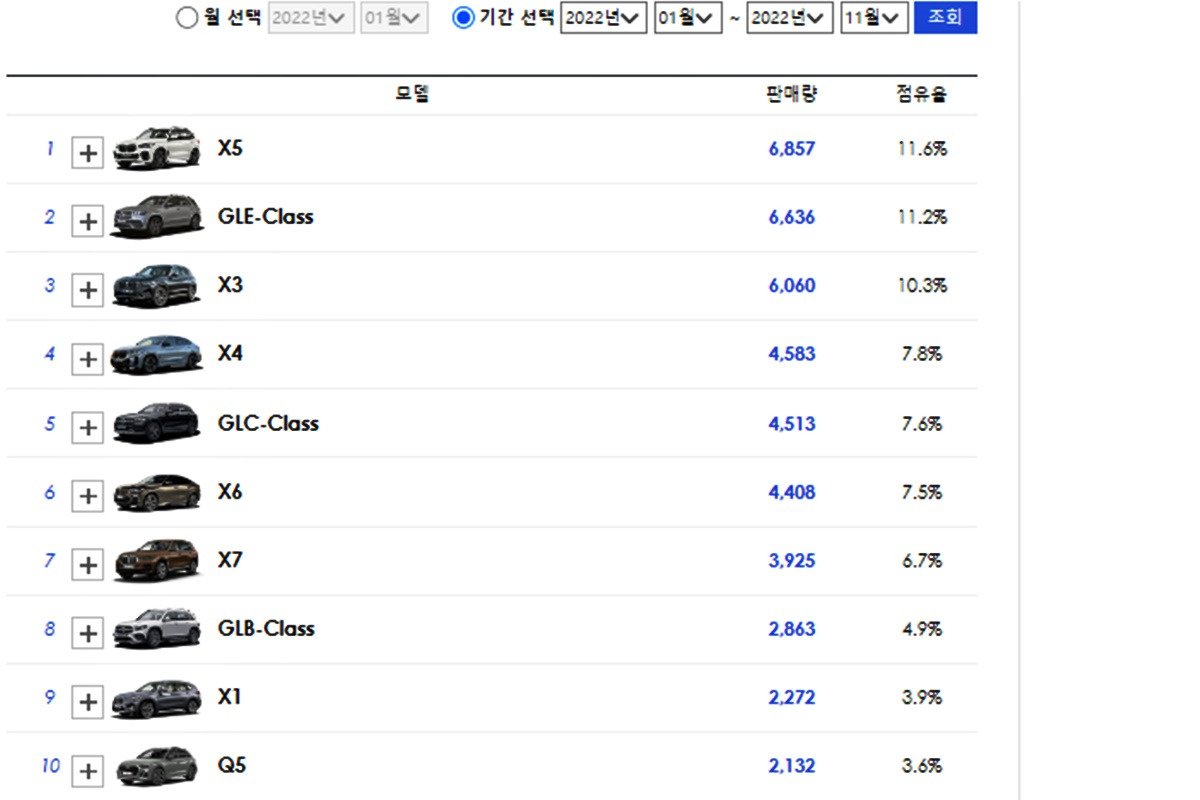Screen dimensions: 1200x800
Task: Click the sales figure 3,925
Action: tap(792, 560)
